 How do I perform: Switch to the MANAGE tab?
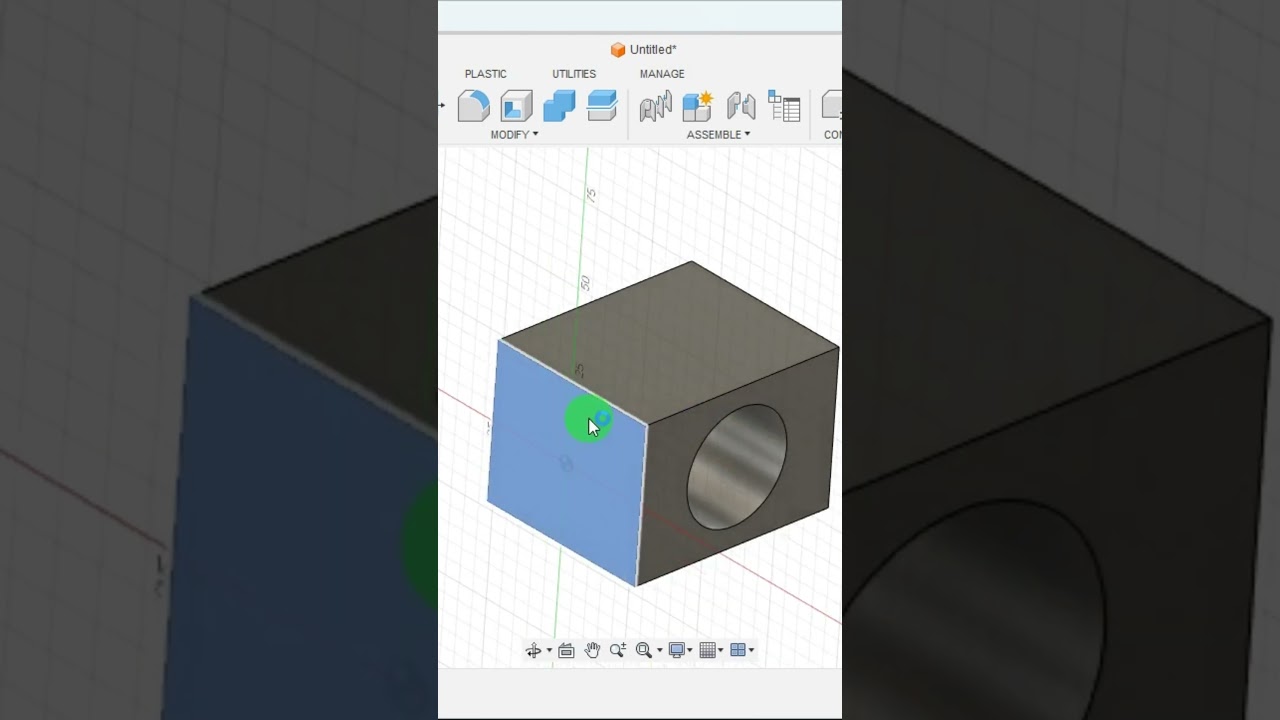(x=662, y=74)
